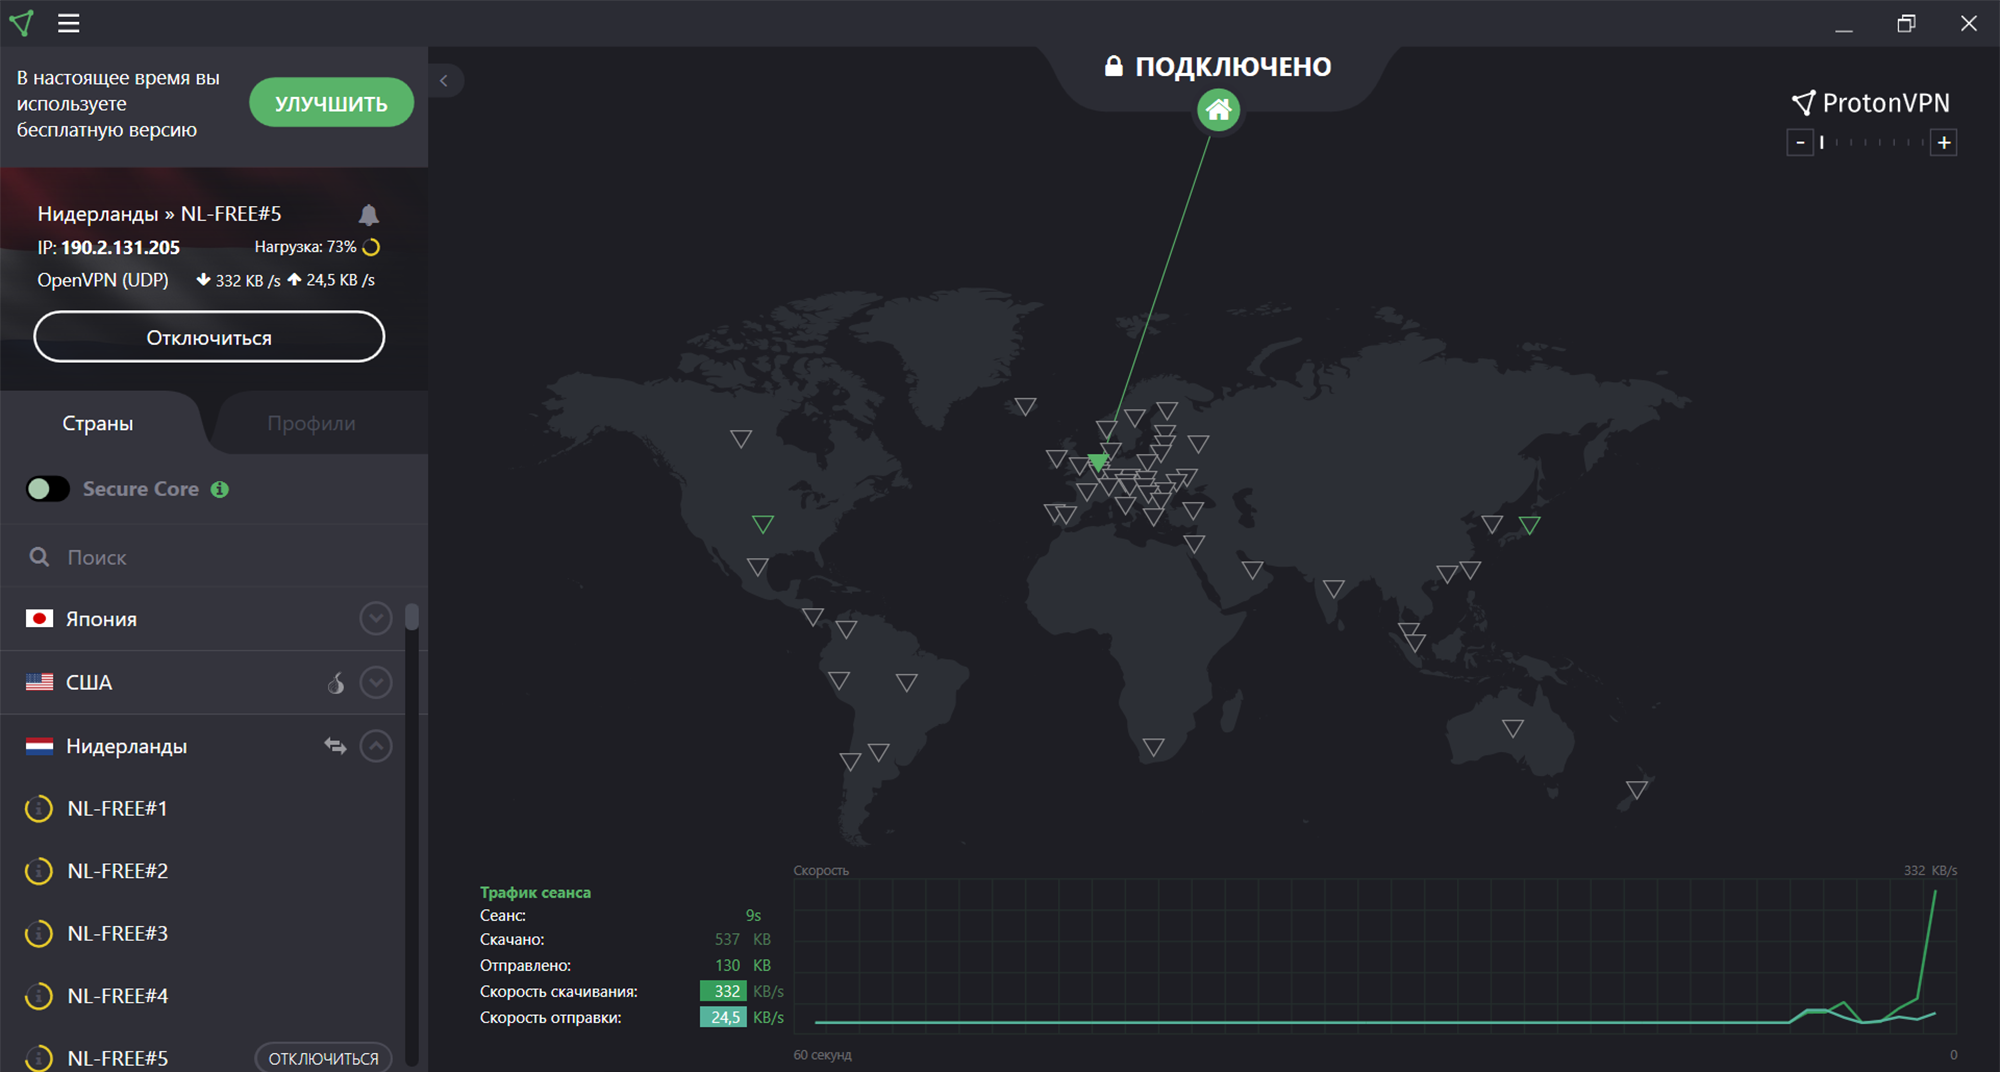Click the load indicator beside NL-FREE#2
The width and height of the screenshot is (2000, 1072).
tap(39, 871)
